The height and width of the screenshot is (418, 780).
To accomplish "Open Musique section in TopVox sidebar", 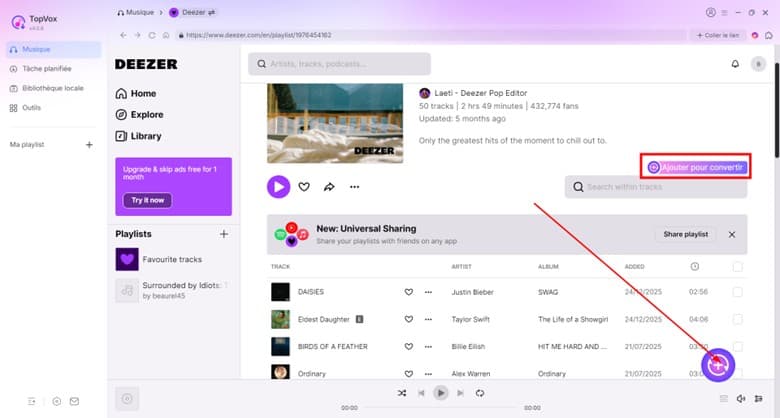I will point(53,49).
